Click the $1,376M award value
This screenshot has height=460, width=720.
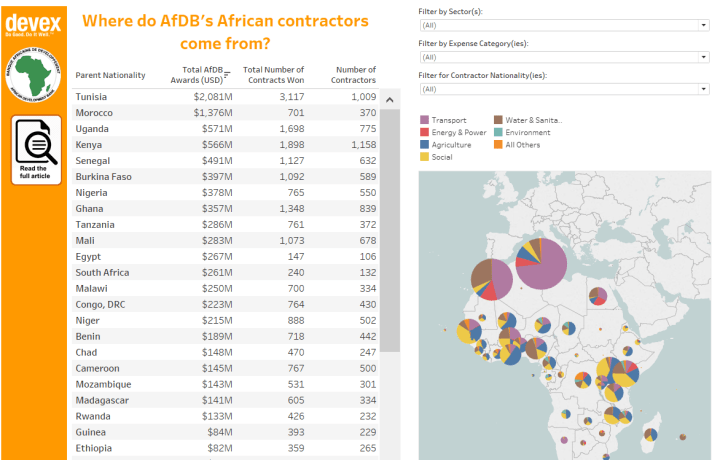tap(213, 113)
